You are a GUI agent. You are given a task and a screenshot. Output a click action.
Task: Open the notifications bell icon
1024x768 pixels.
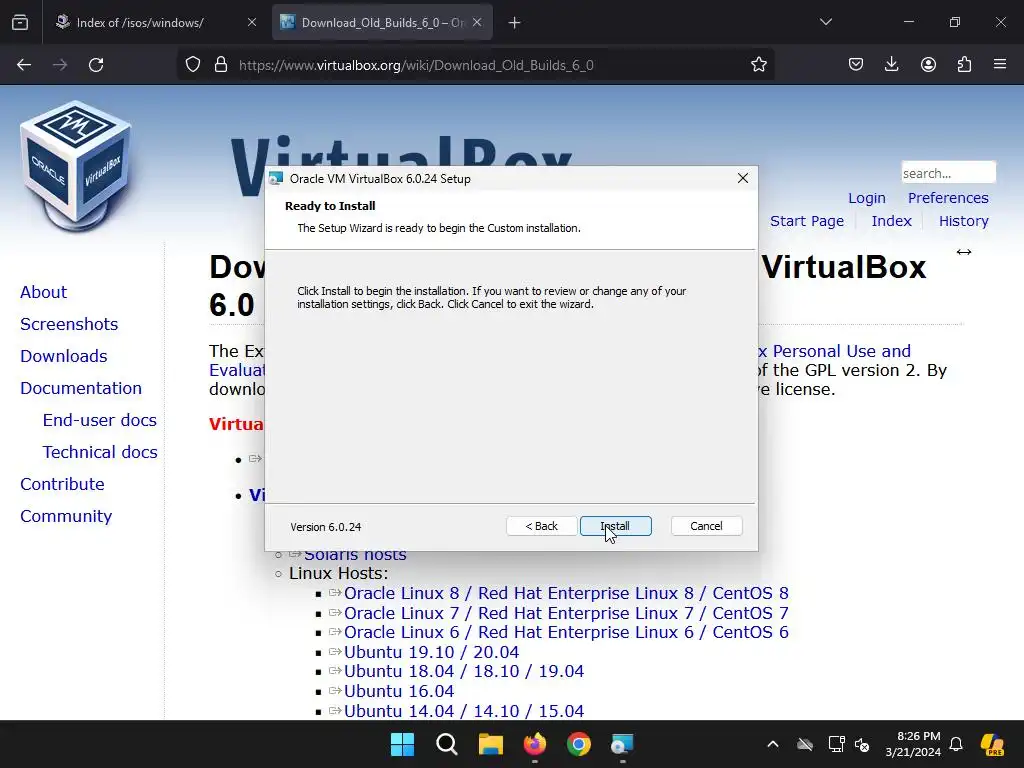point(956,744)
